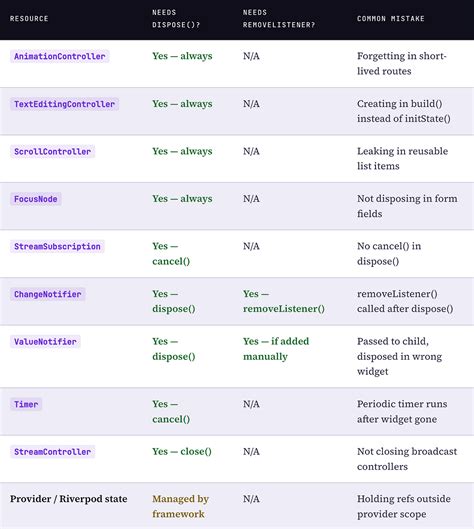The image size is (474, 529).
Task: Click the 'Yes — close()' cell
Action: tap(182, 452)
